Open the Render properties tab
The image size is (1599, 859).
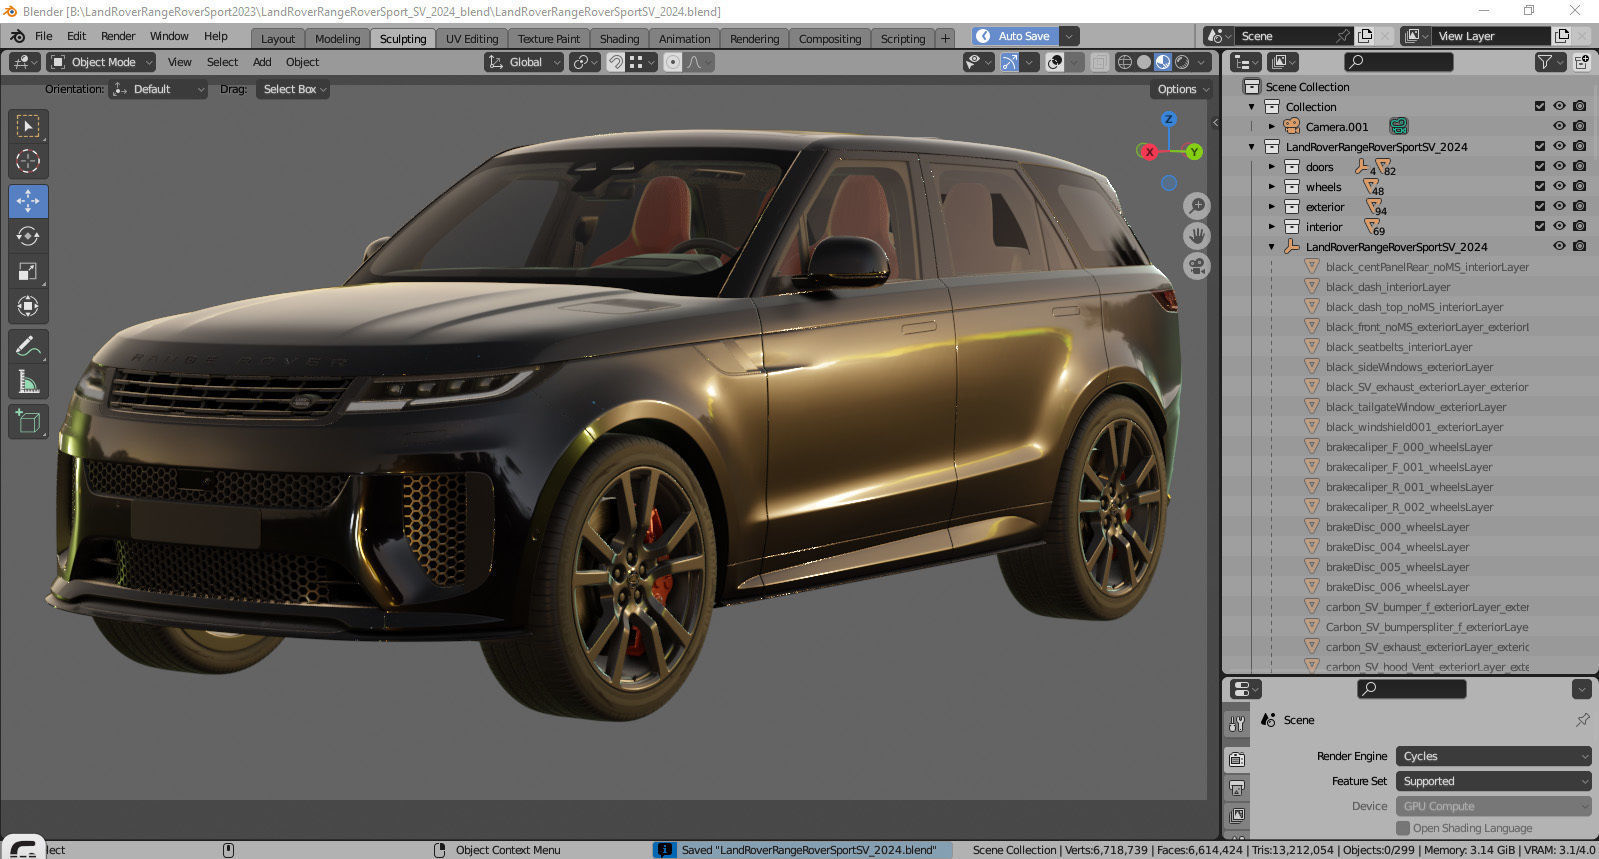pos(1237,759)
